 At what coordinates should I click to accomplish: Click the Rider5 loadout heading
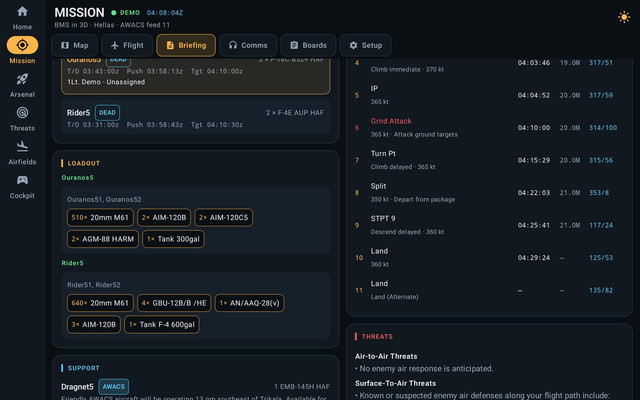coord(72,263)
